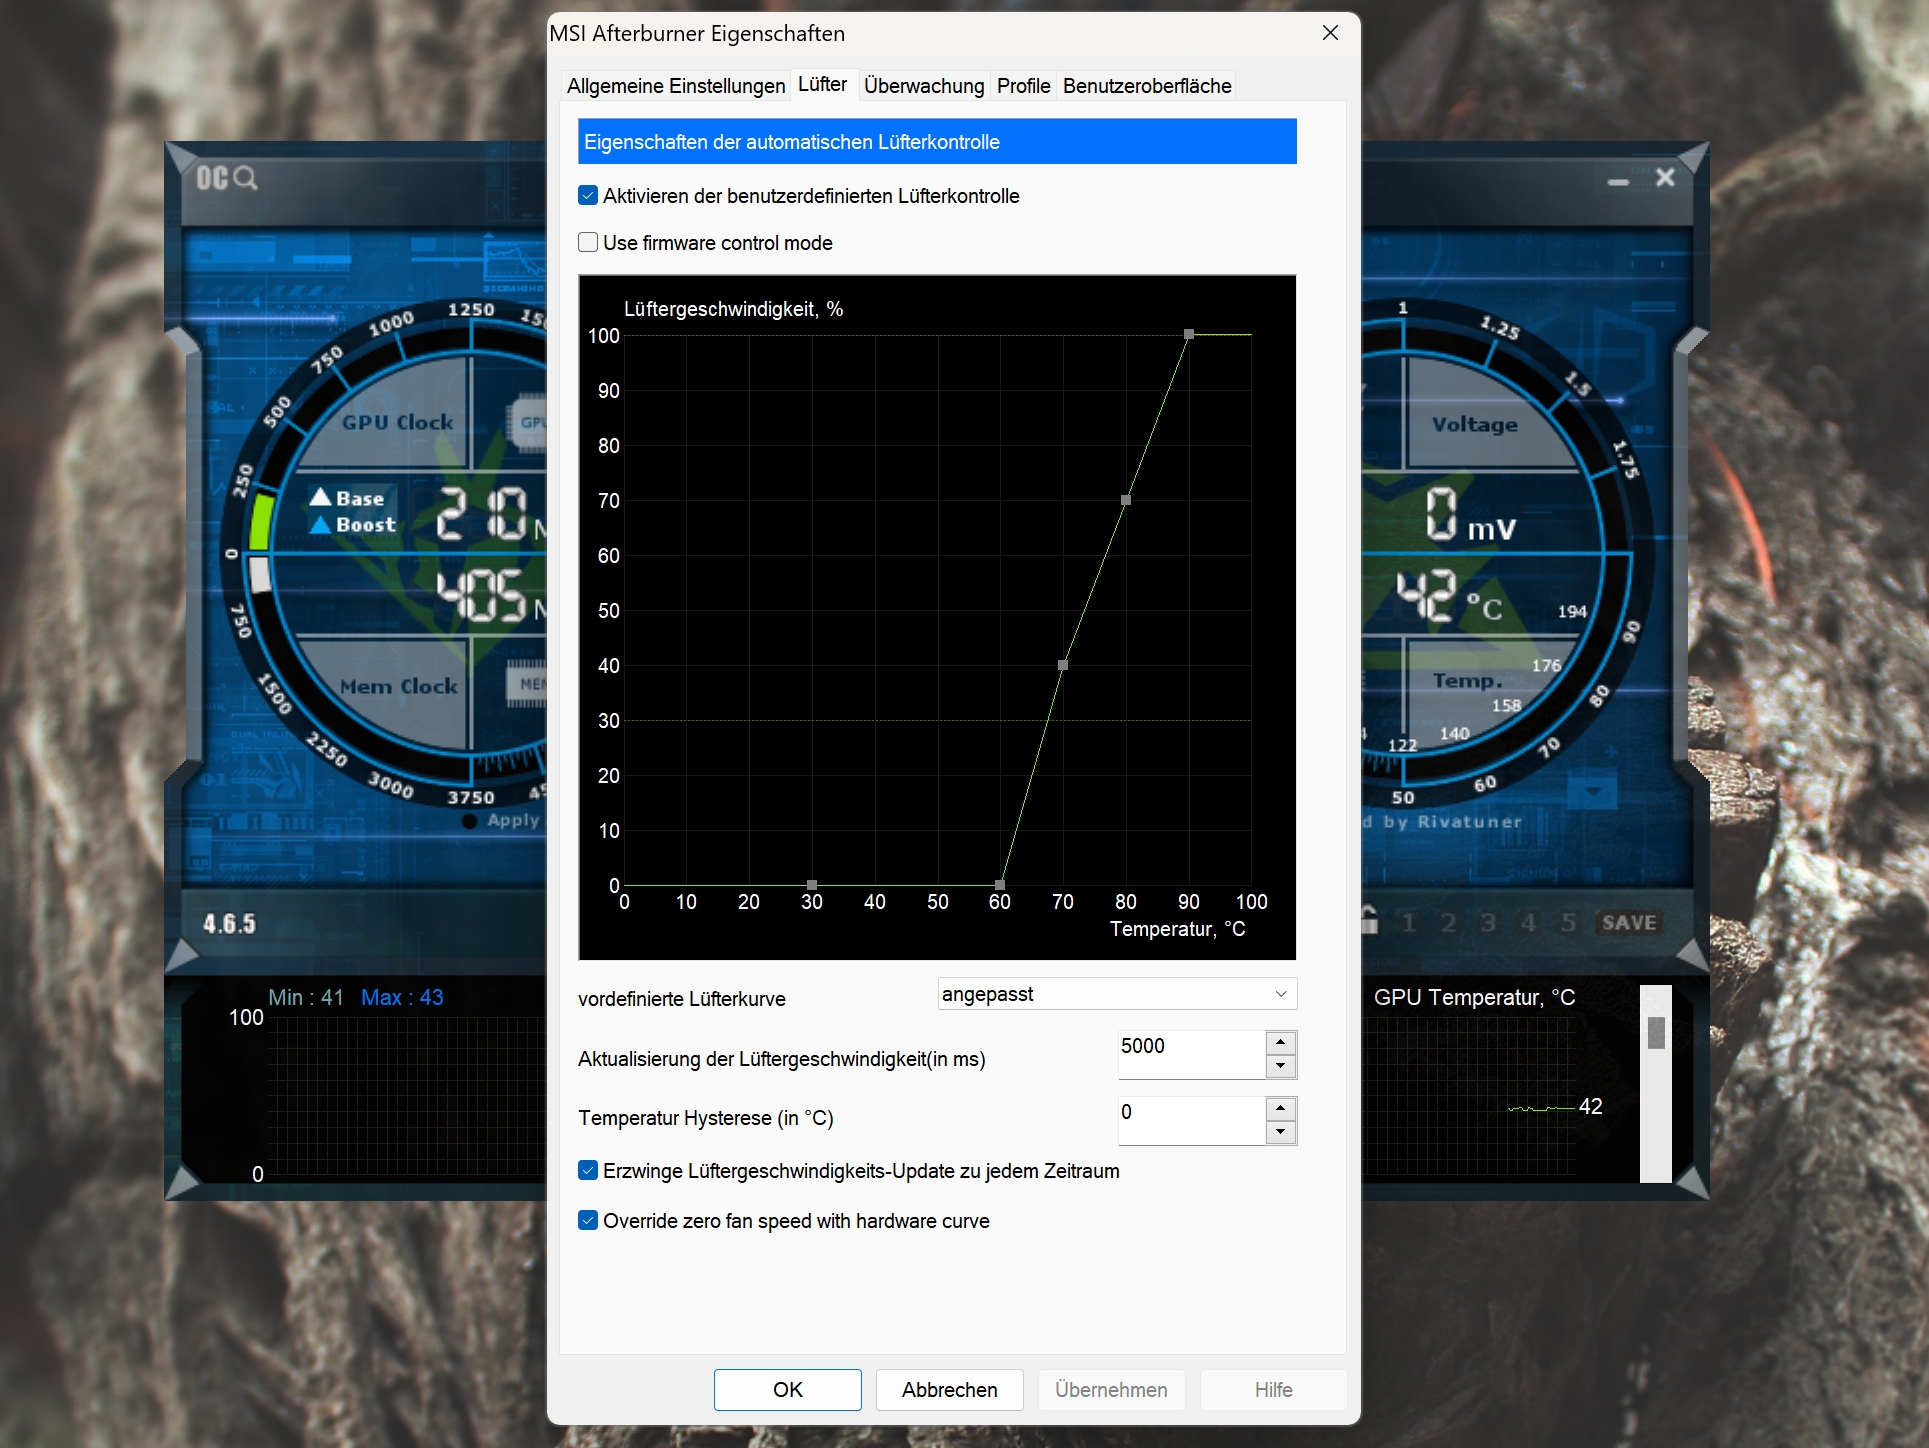The width and height of the screenshot is (1929, 1448).
Task: Select profile slot 3
Action: tap(1488, 922)
